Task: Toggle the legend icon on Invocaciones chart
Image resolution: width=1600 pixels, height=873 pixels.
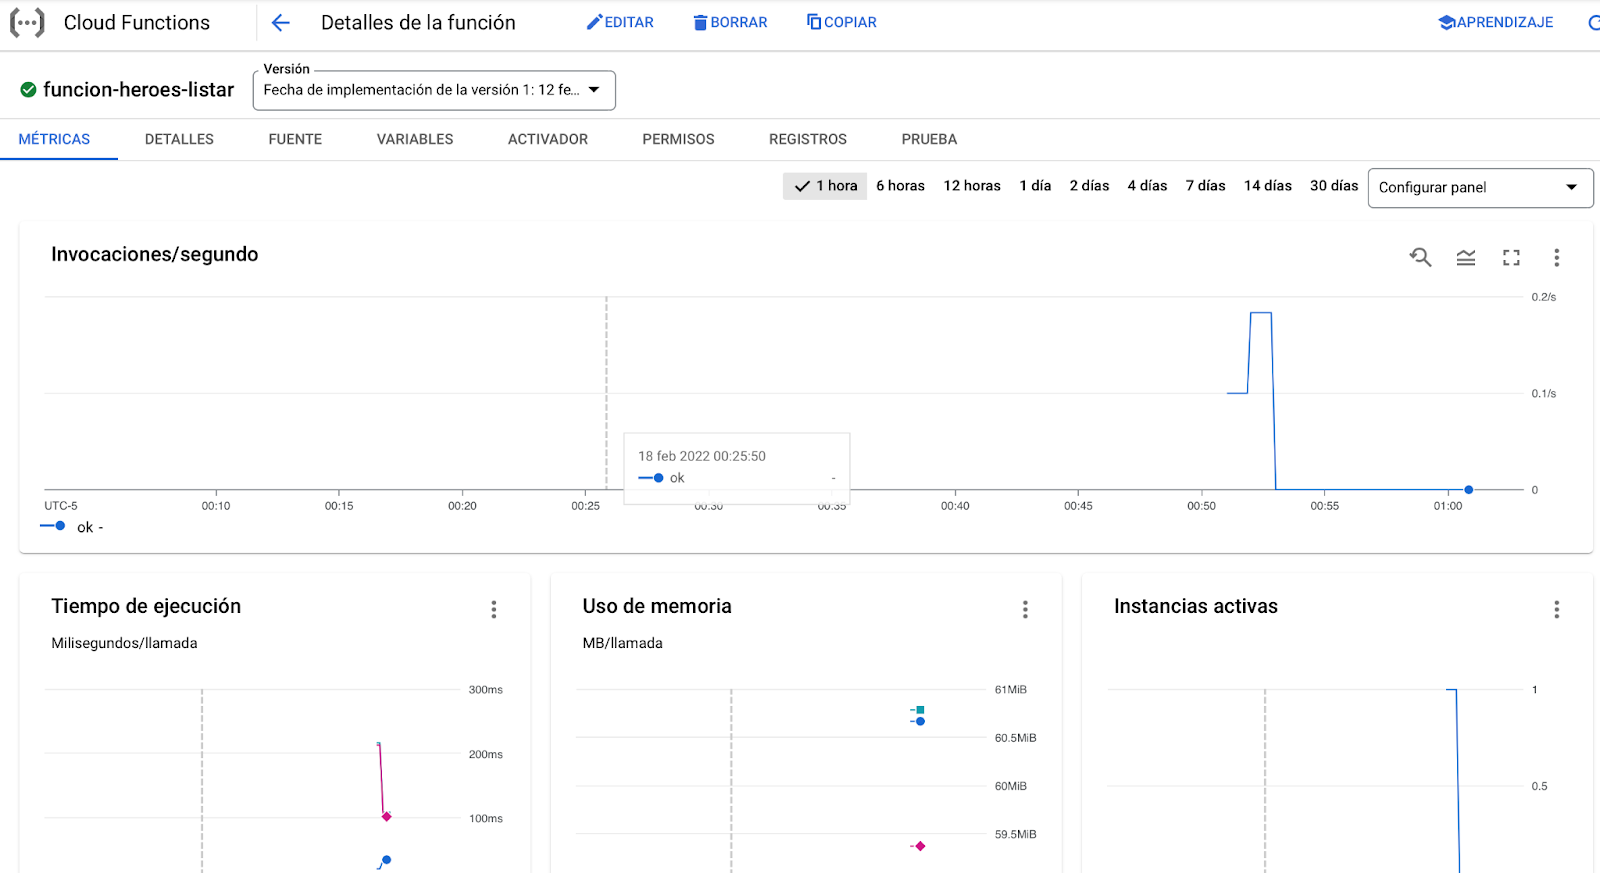Action: coord(1466,258)
